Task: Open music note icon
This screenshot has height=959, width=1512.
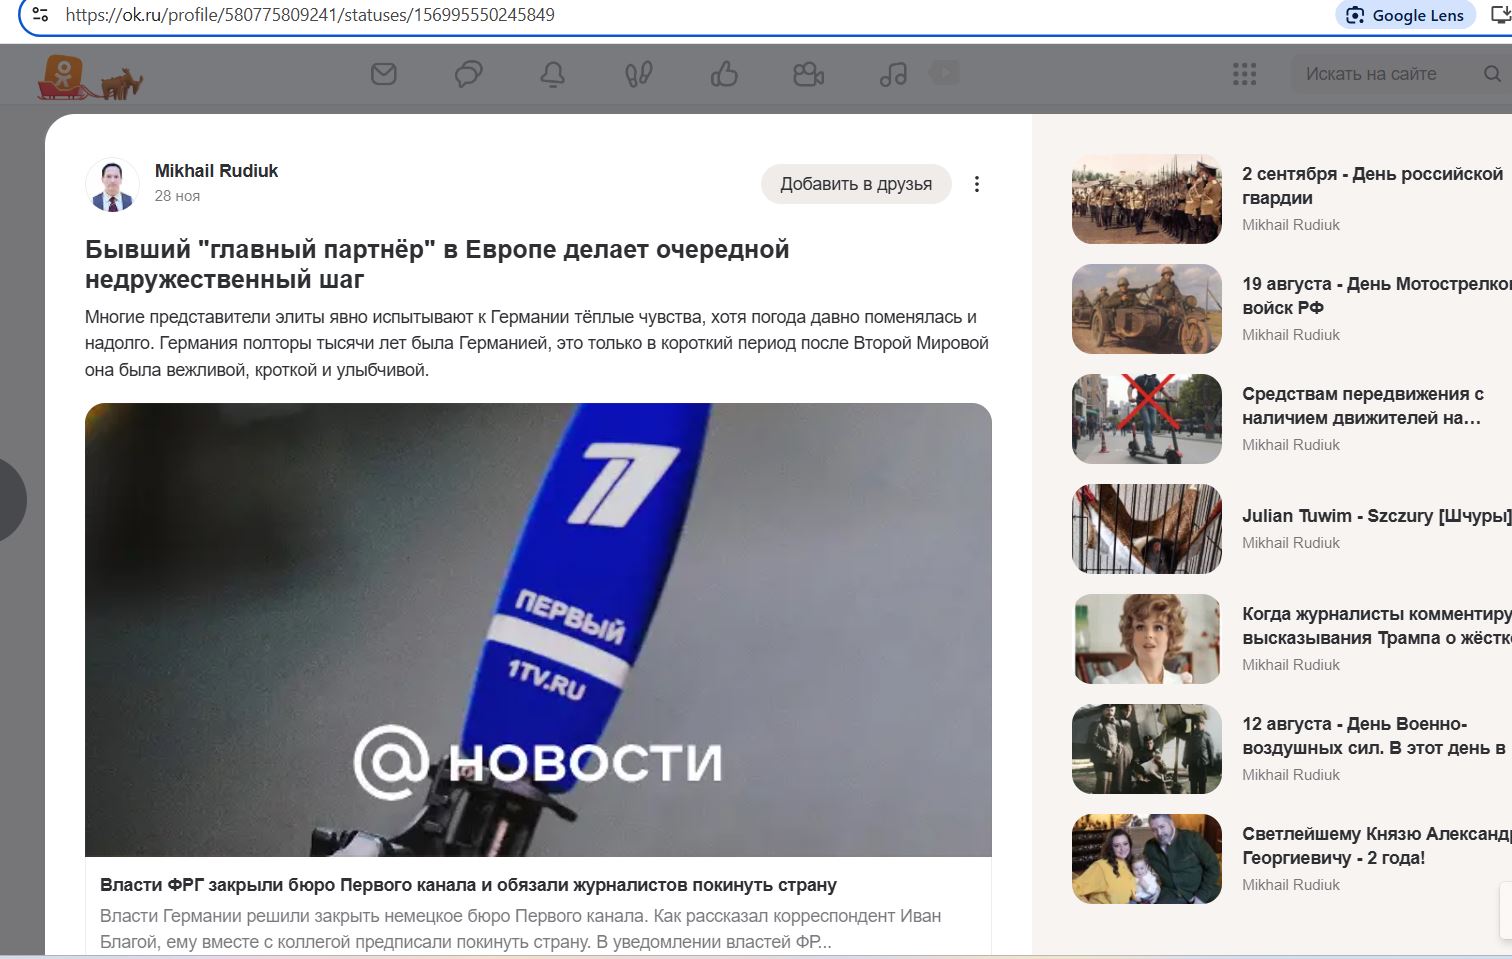Action: [x=893, y=74]
